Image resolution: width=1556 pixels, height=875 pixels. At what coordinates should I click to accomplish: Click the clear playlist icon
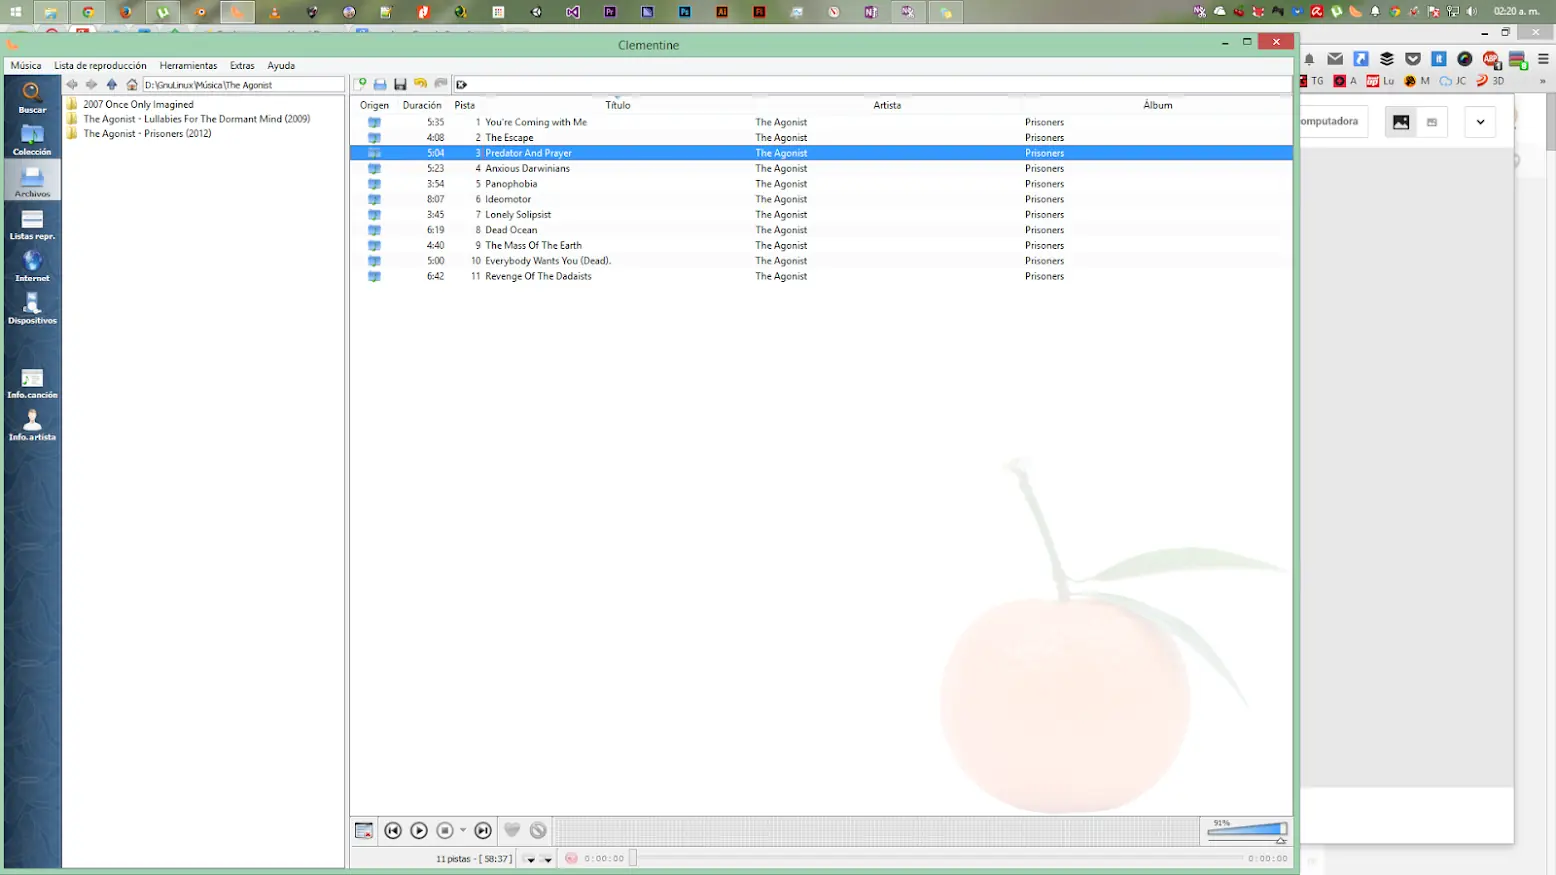pos(364,831)
